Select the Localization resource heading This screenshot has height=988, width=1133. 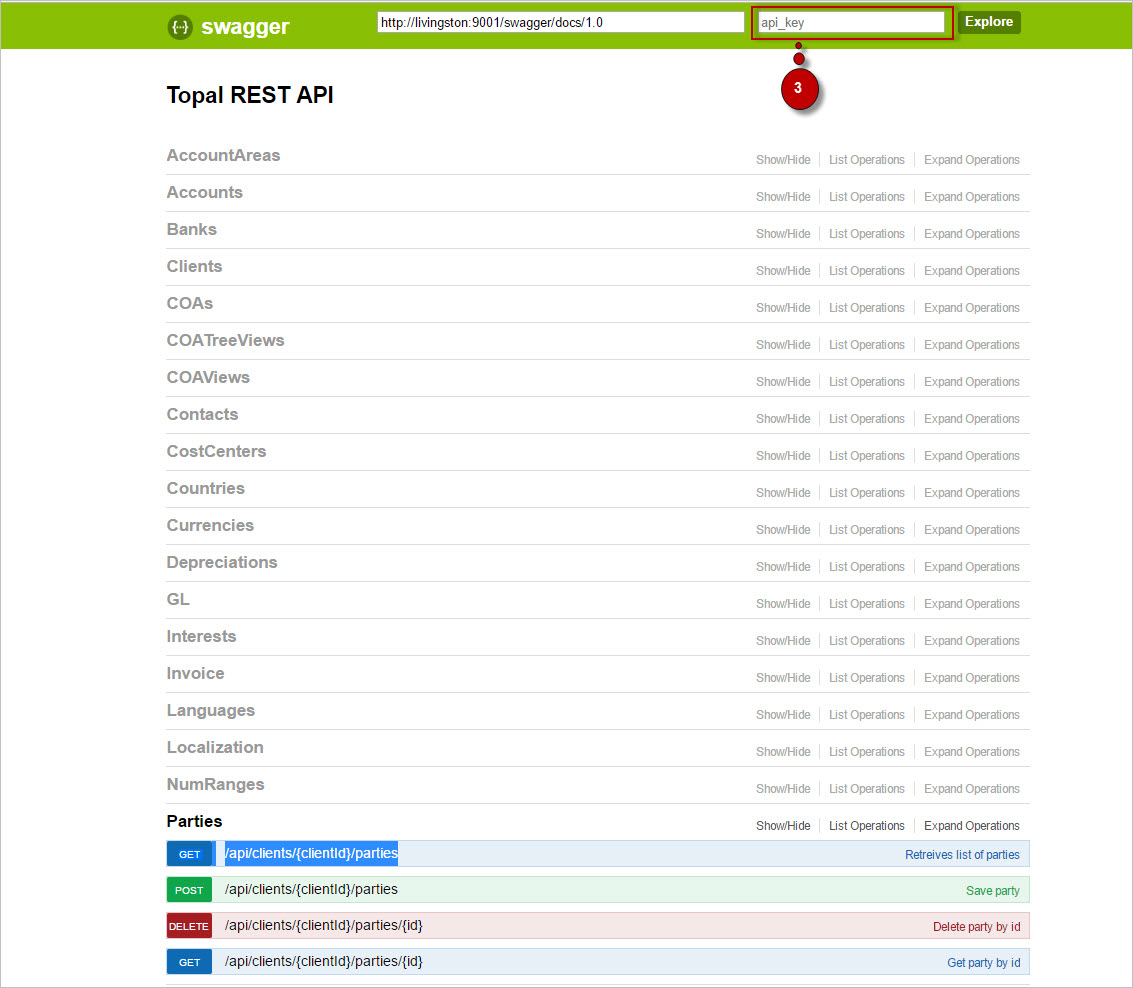coord(215,748)
